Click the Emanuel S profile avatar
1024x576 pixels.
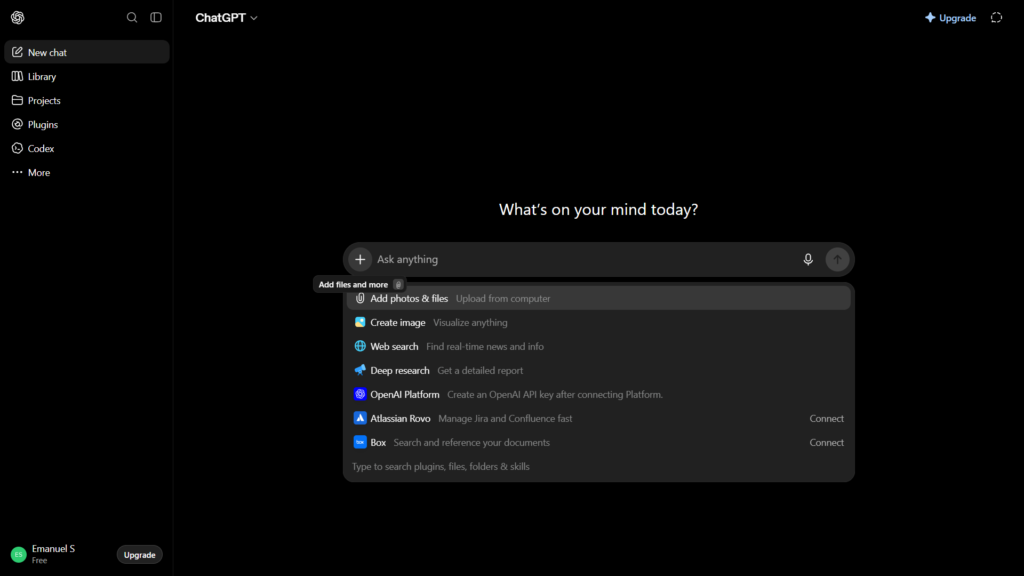click(18, 554)
